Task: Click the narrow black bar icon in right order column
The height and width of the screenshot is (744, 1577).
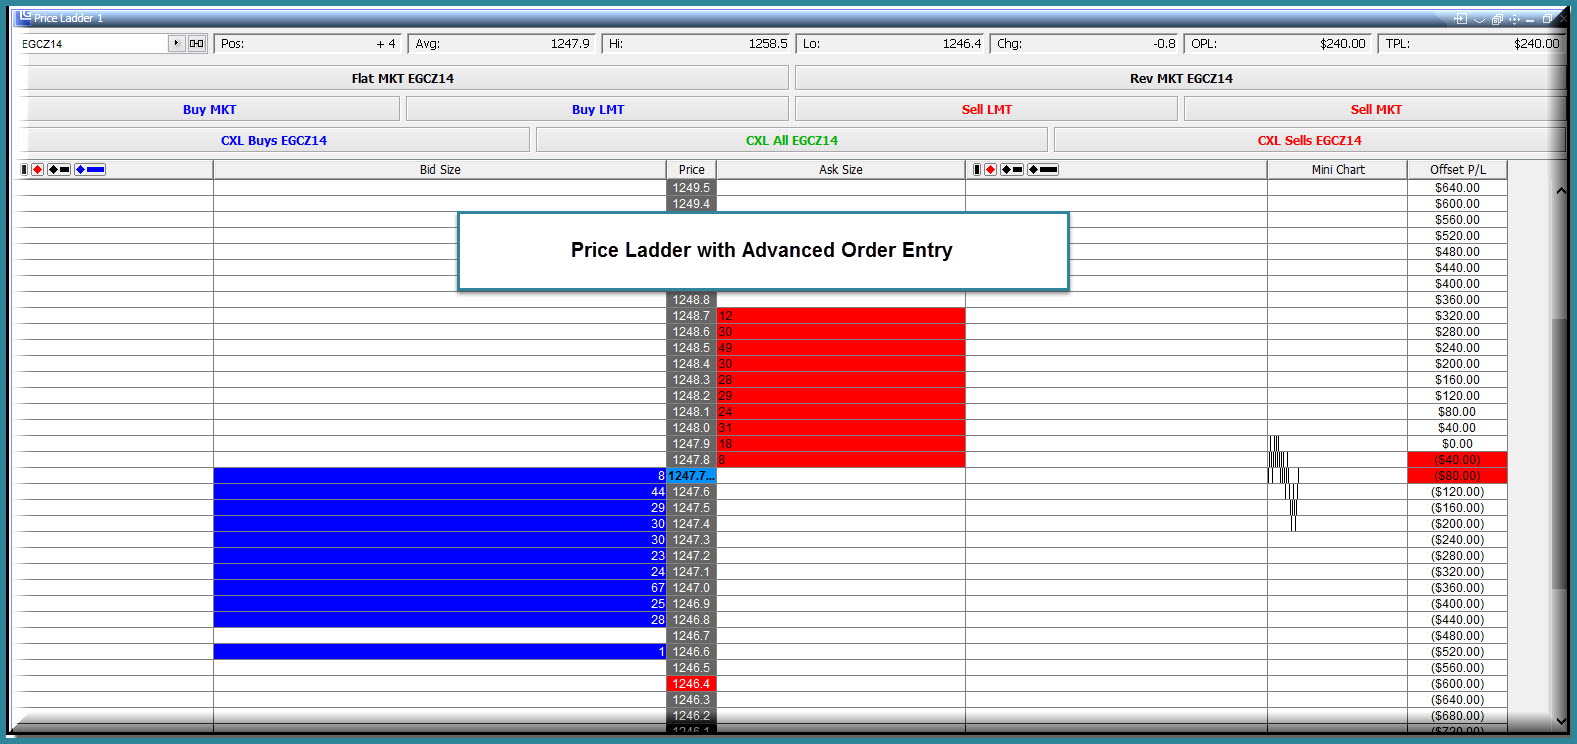Action: [977, 170]
